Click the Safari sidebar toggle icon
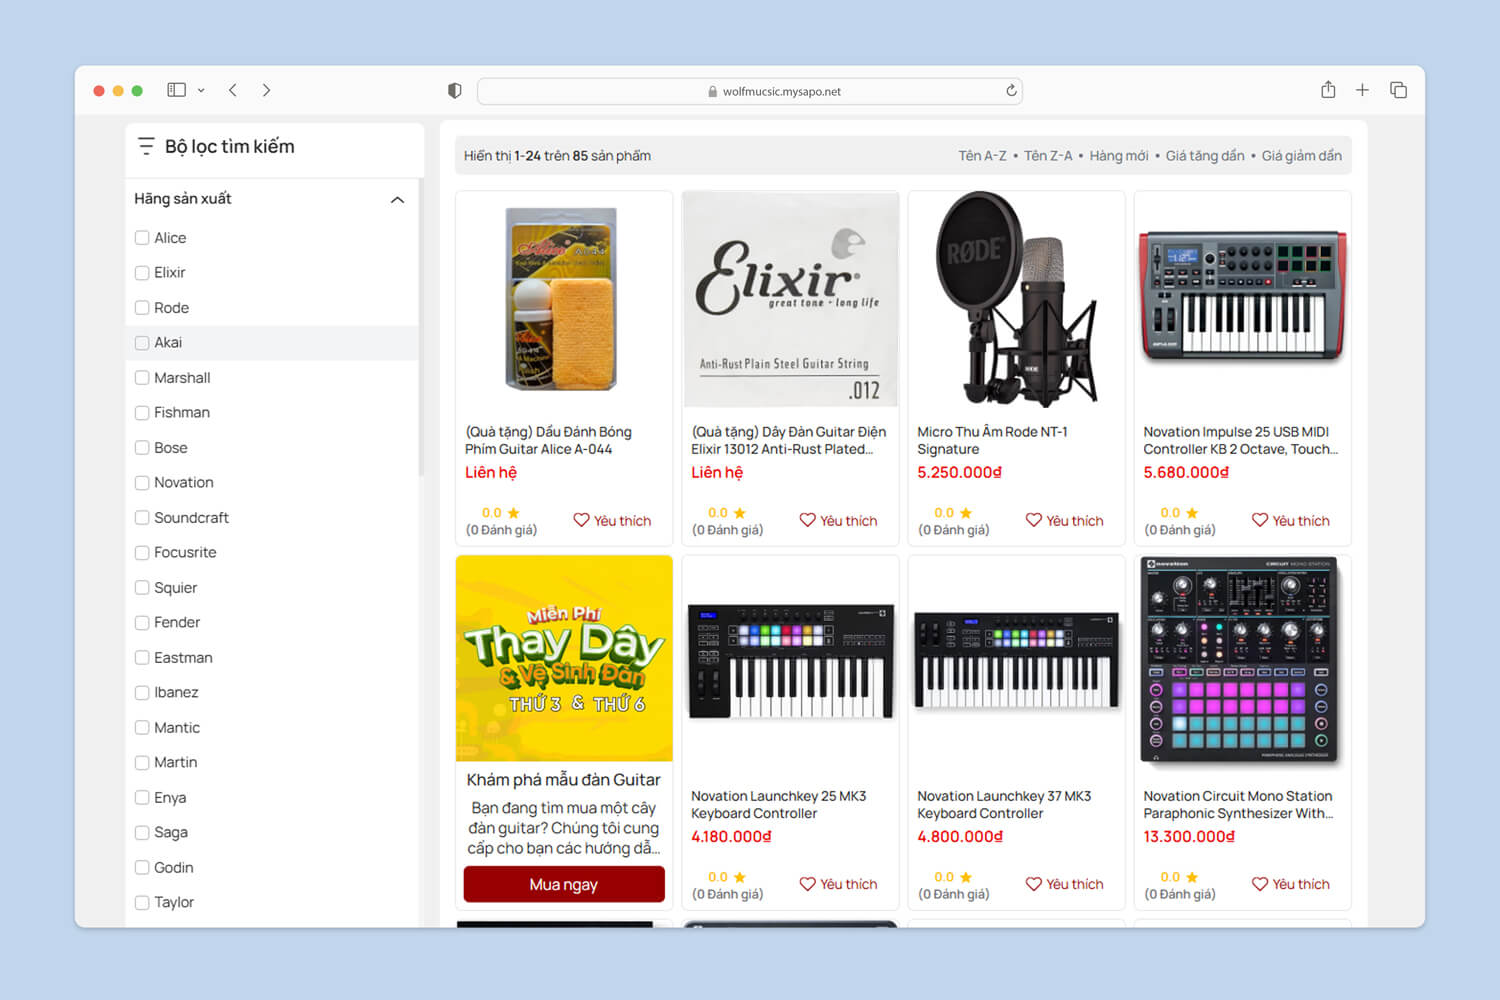Viewport: 1500px width, 1000px height. click(177, 90)
